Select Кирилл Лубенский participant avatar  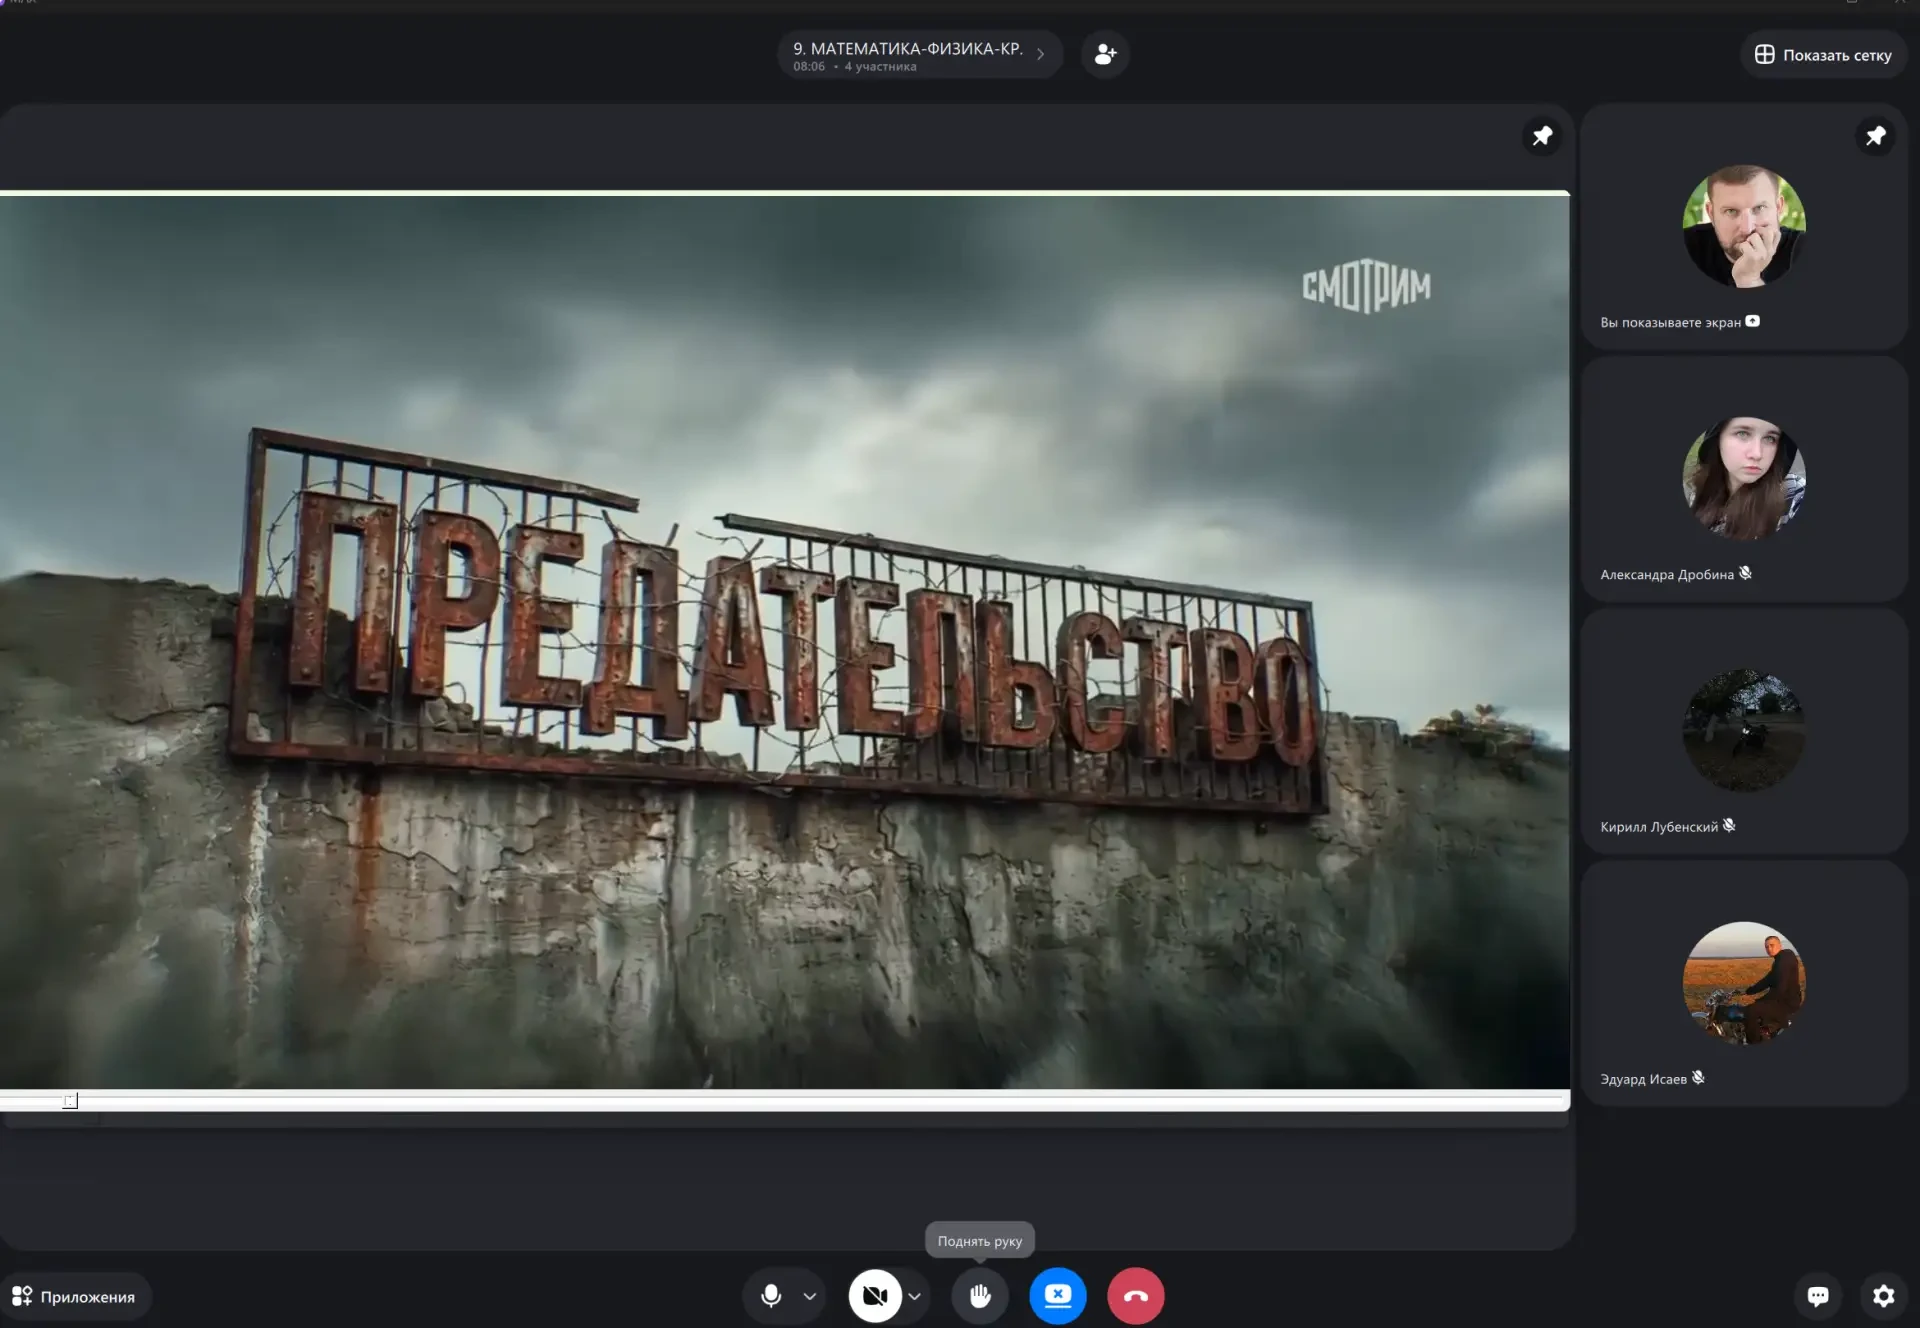pos(1743,731)
